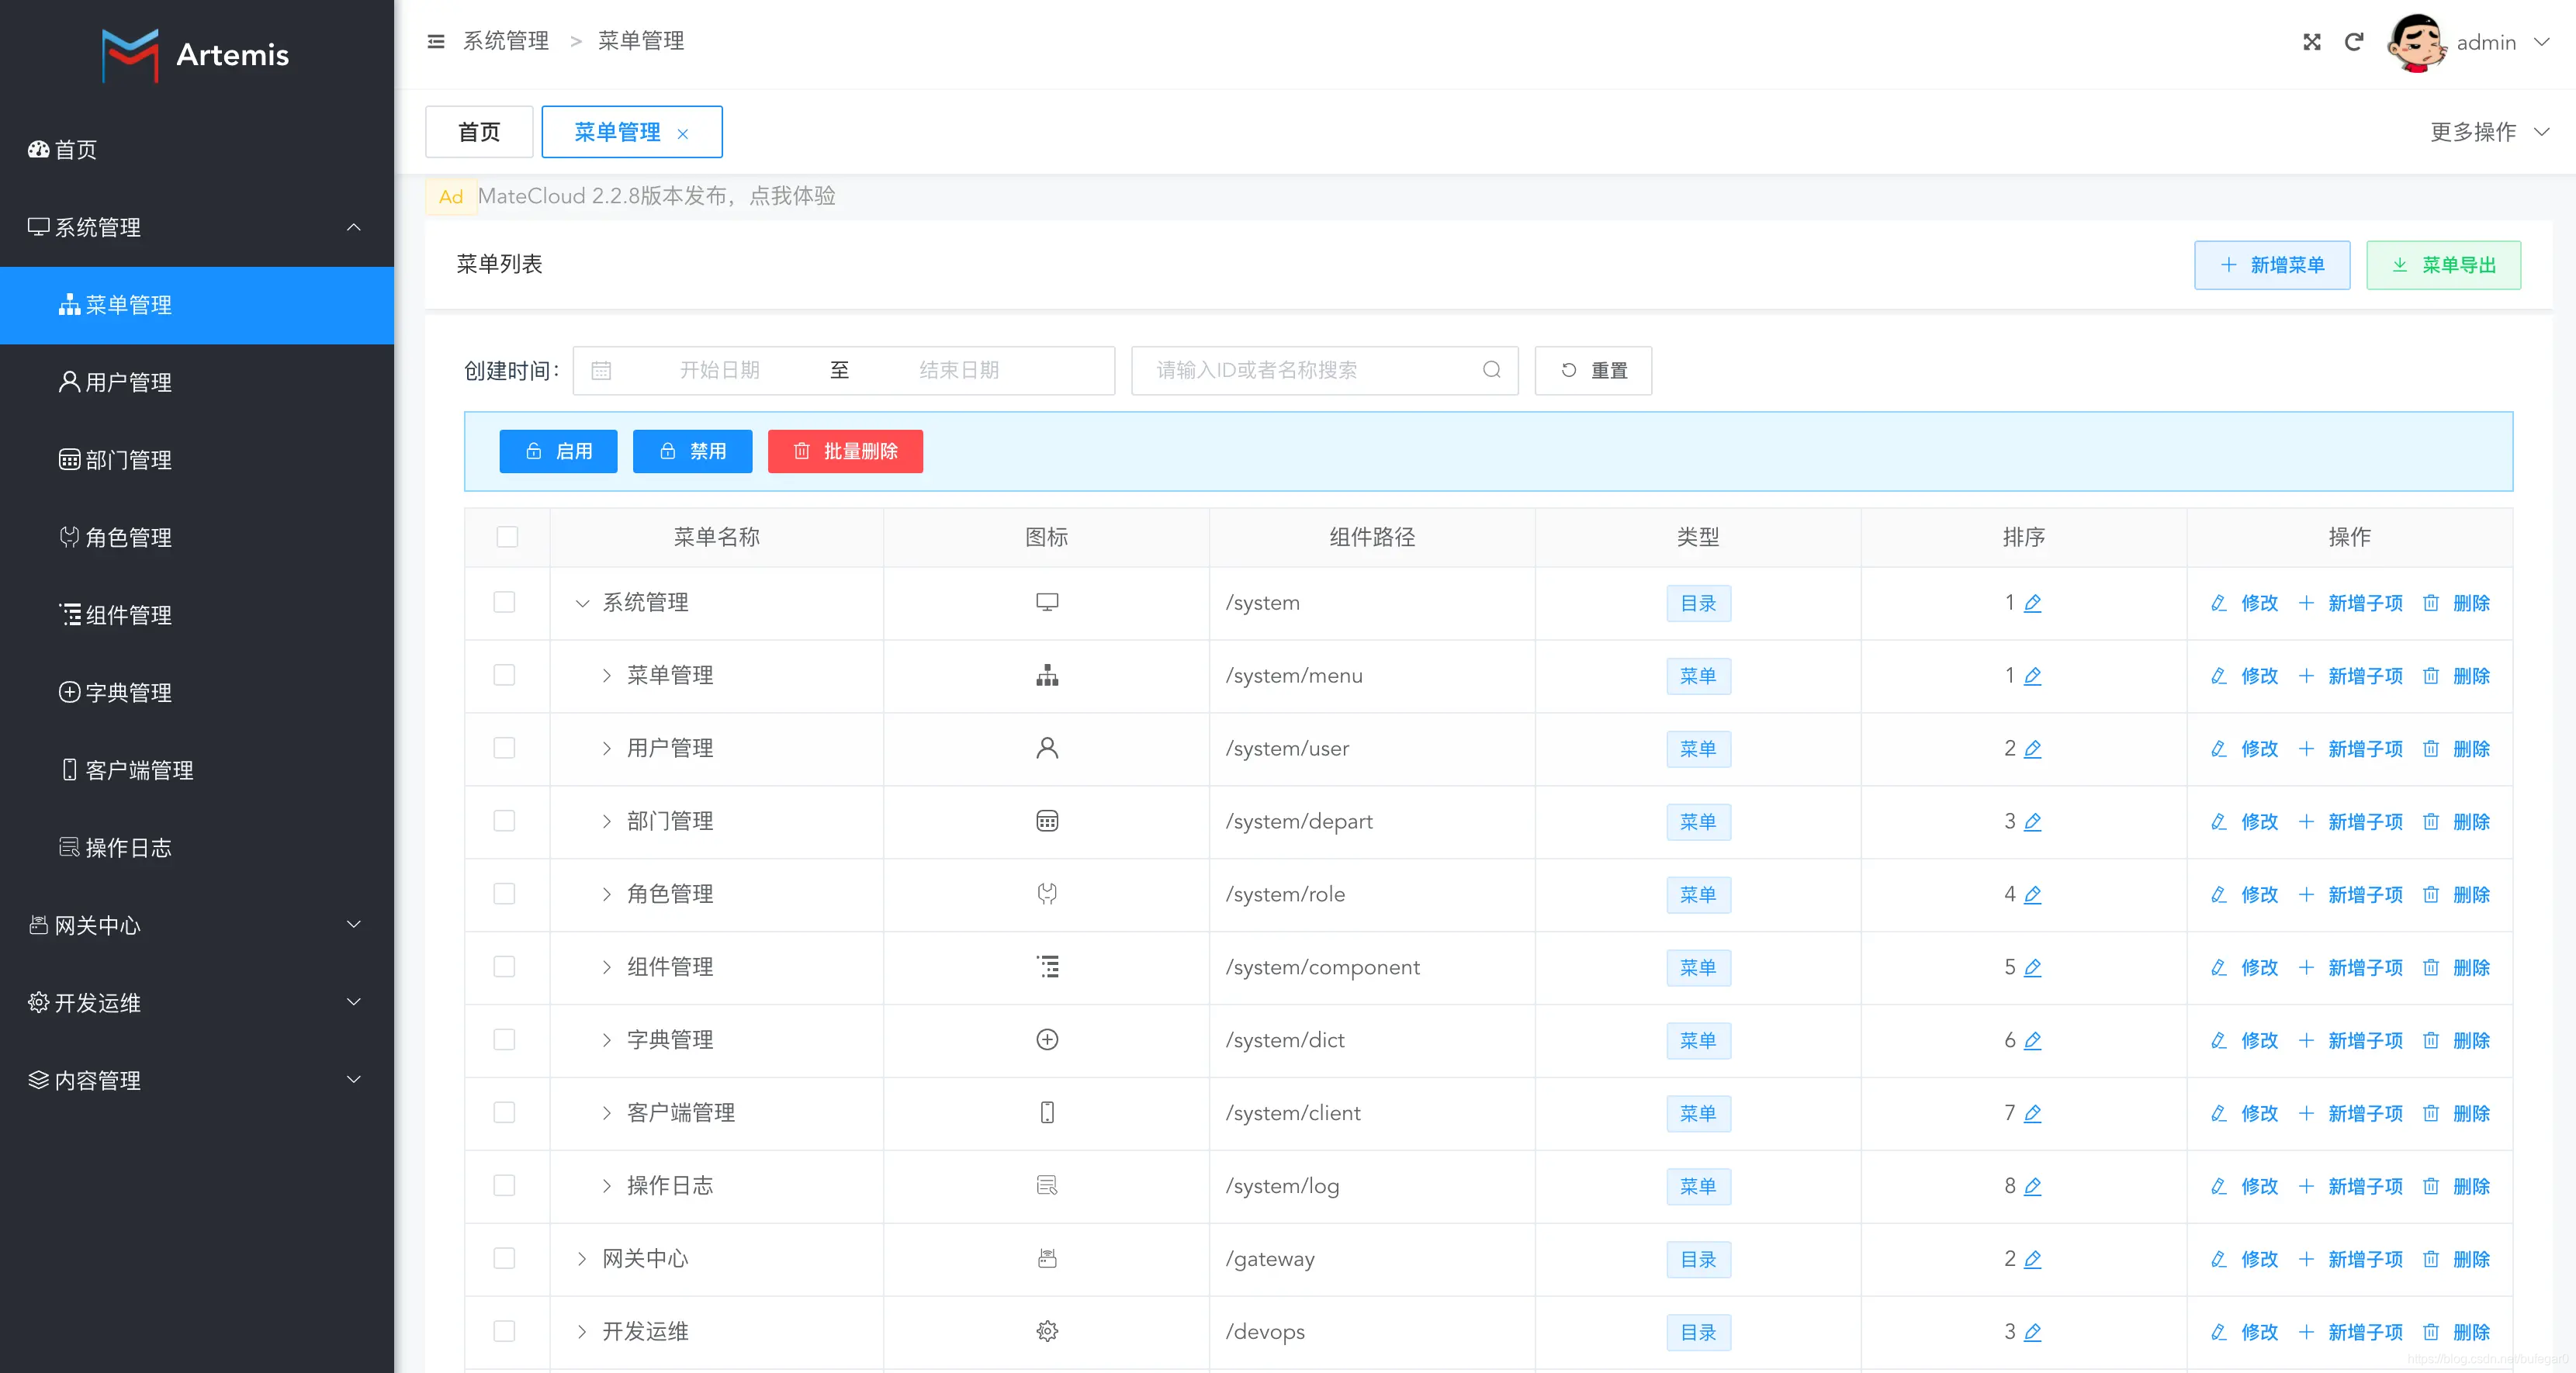This screenshot has width=2576, height=1373.
Task: Collapse the 系统管理 tree row in table
Action: [x=582, y=603]
